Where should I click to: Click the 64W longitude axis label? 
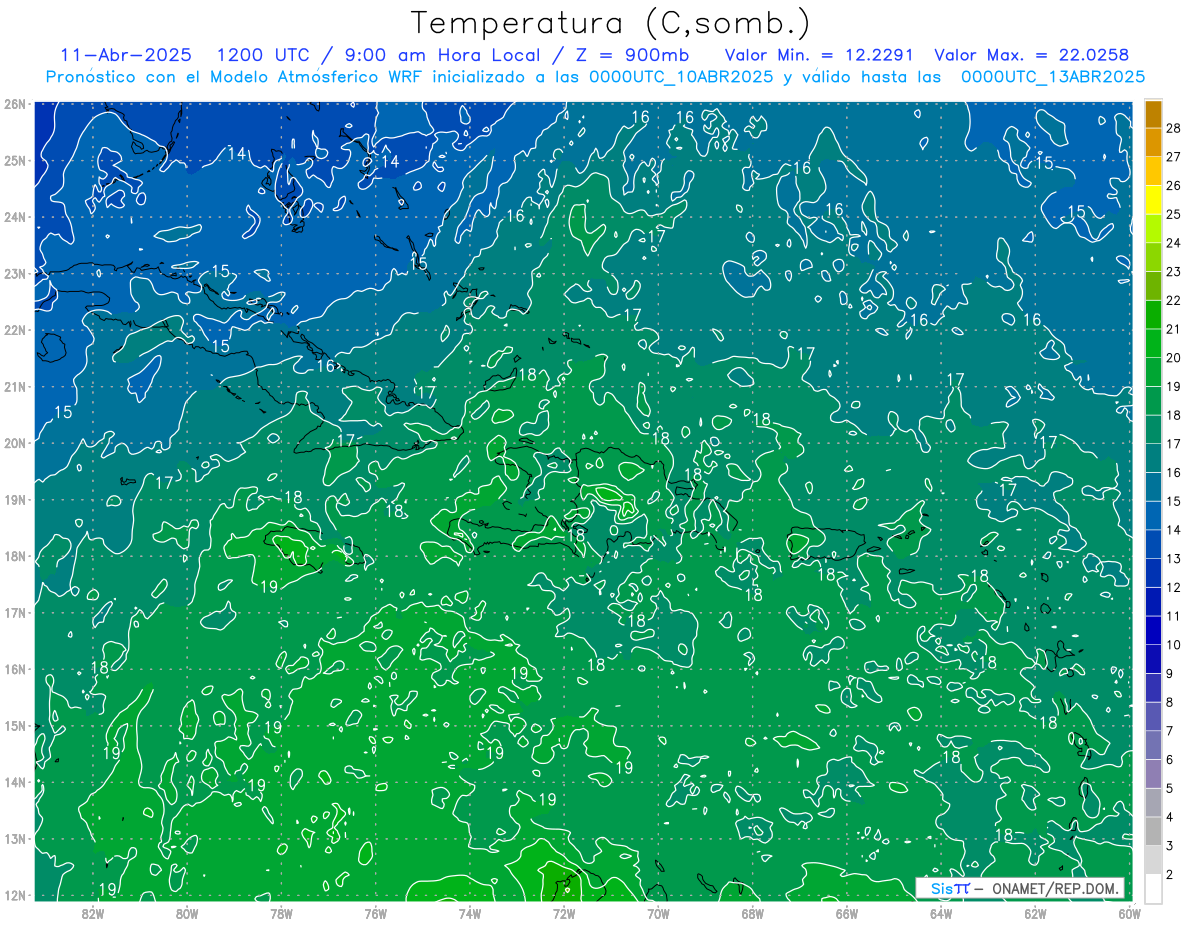tap(941, 913)
